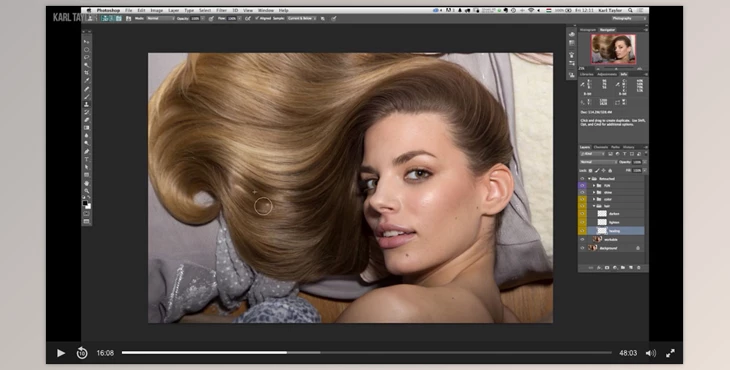
Task: Mute the video volume
Action: (651, 353)
